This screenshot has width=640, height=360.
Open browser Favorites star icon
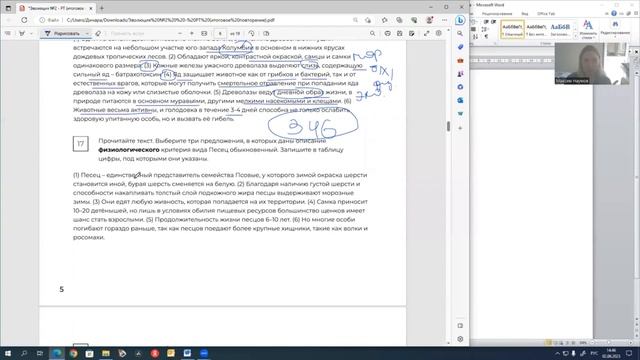coord(384,20)
